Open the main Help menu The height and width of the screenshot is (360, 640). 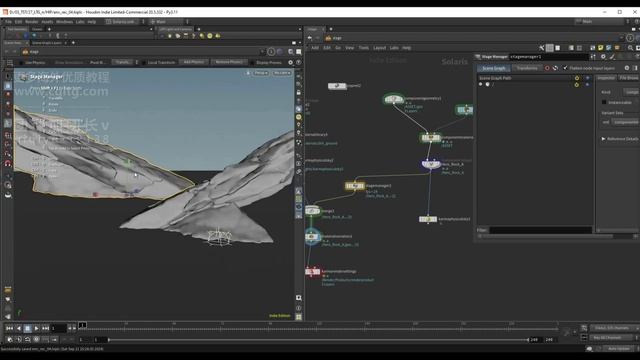(x=92, y=22)
